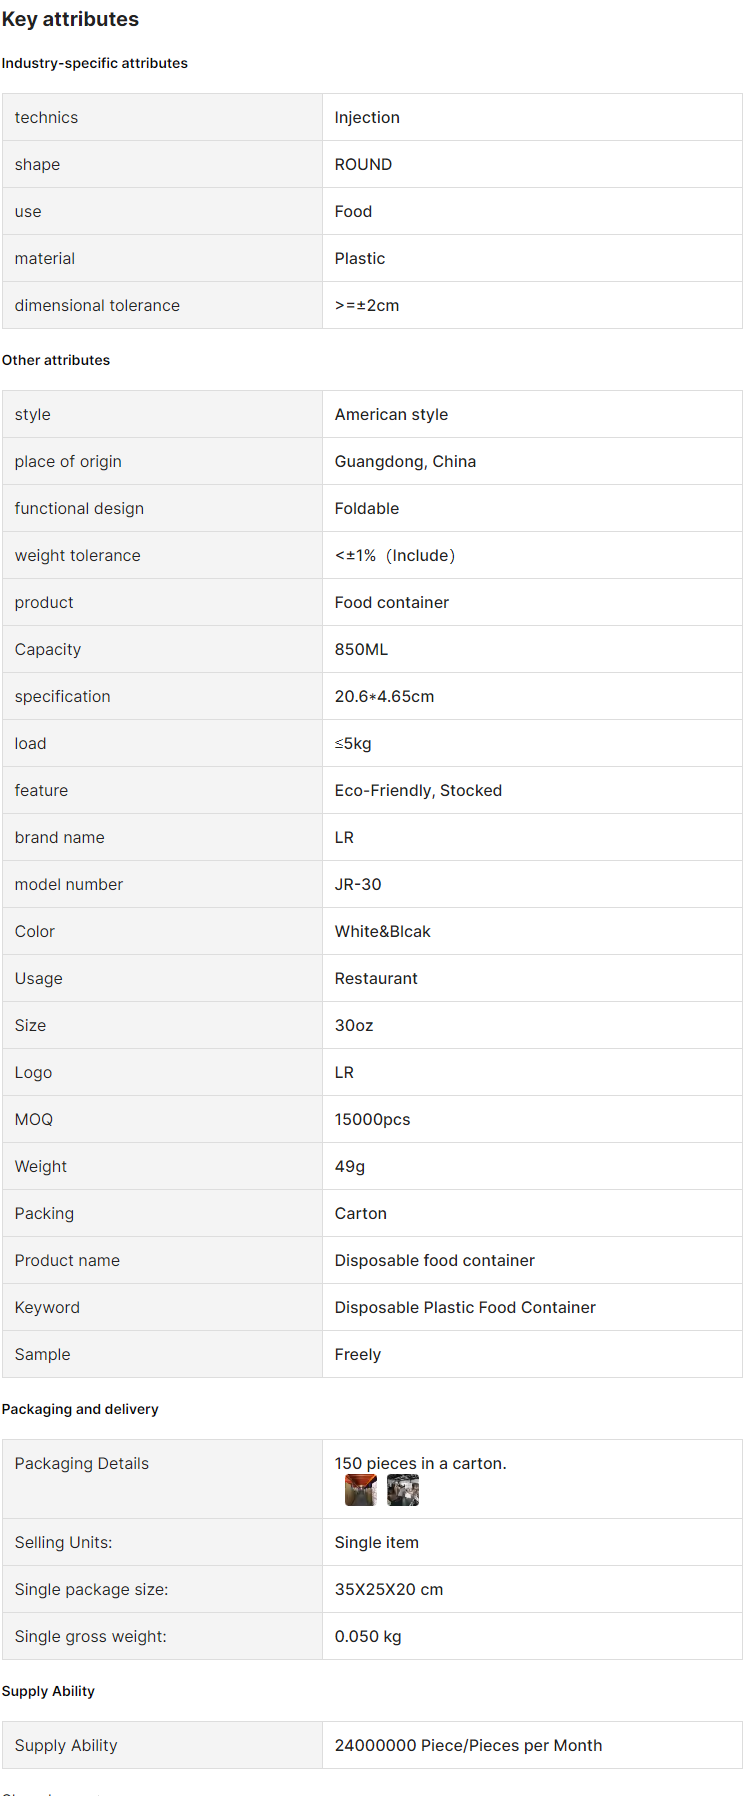Select the brand name LR value
Image resolution: width=747 pixels, height=1796 pixels.
344,837
